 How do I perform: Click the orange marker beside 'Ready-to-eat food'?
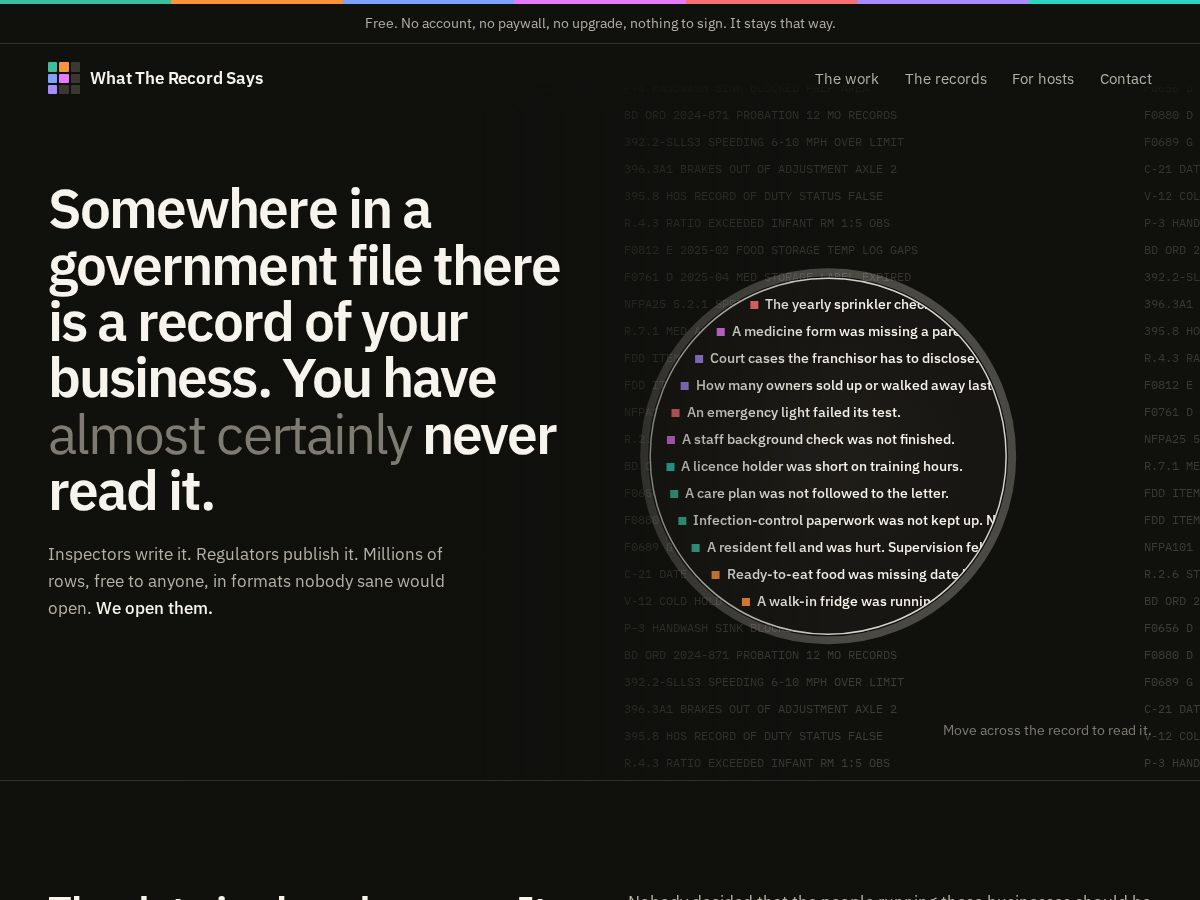(x=715, y=574)
